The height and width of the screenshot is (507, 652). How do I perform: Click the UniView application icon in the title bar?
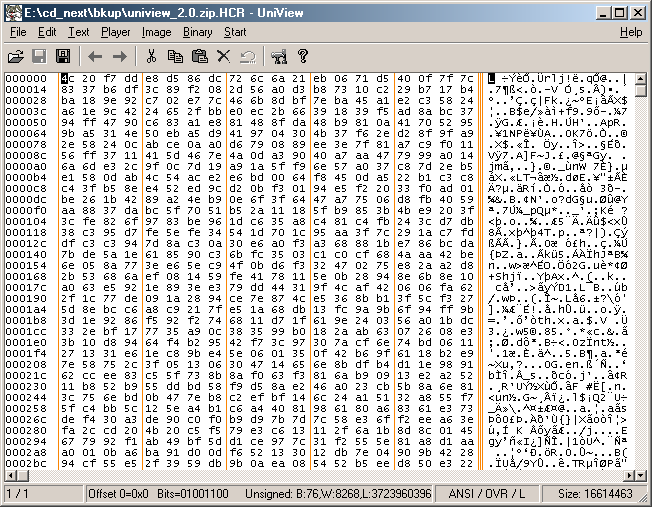[x=14, y=13]
